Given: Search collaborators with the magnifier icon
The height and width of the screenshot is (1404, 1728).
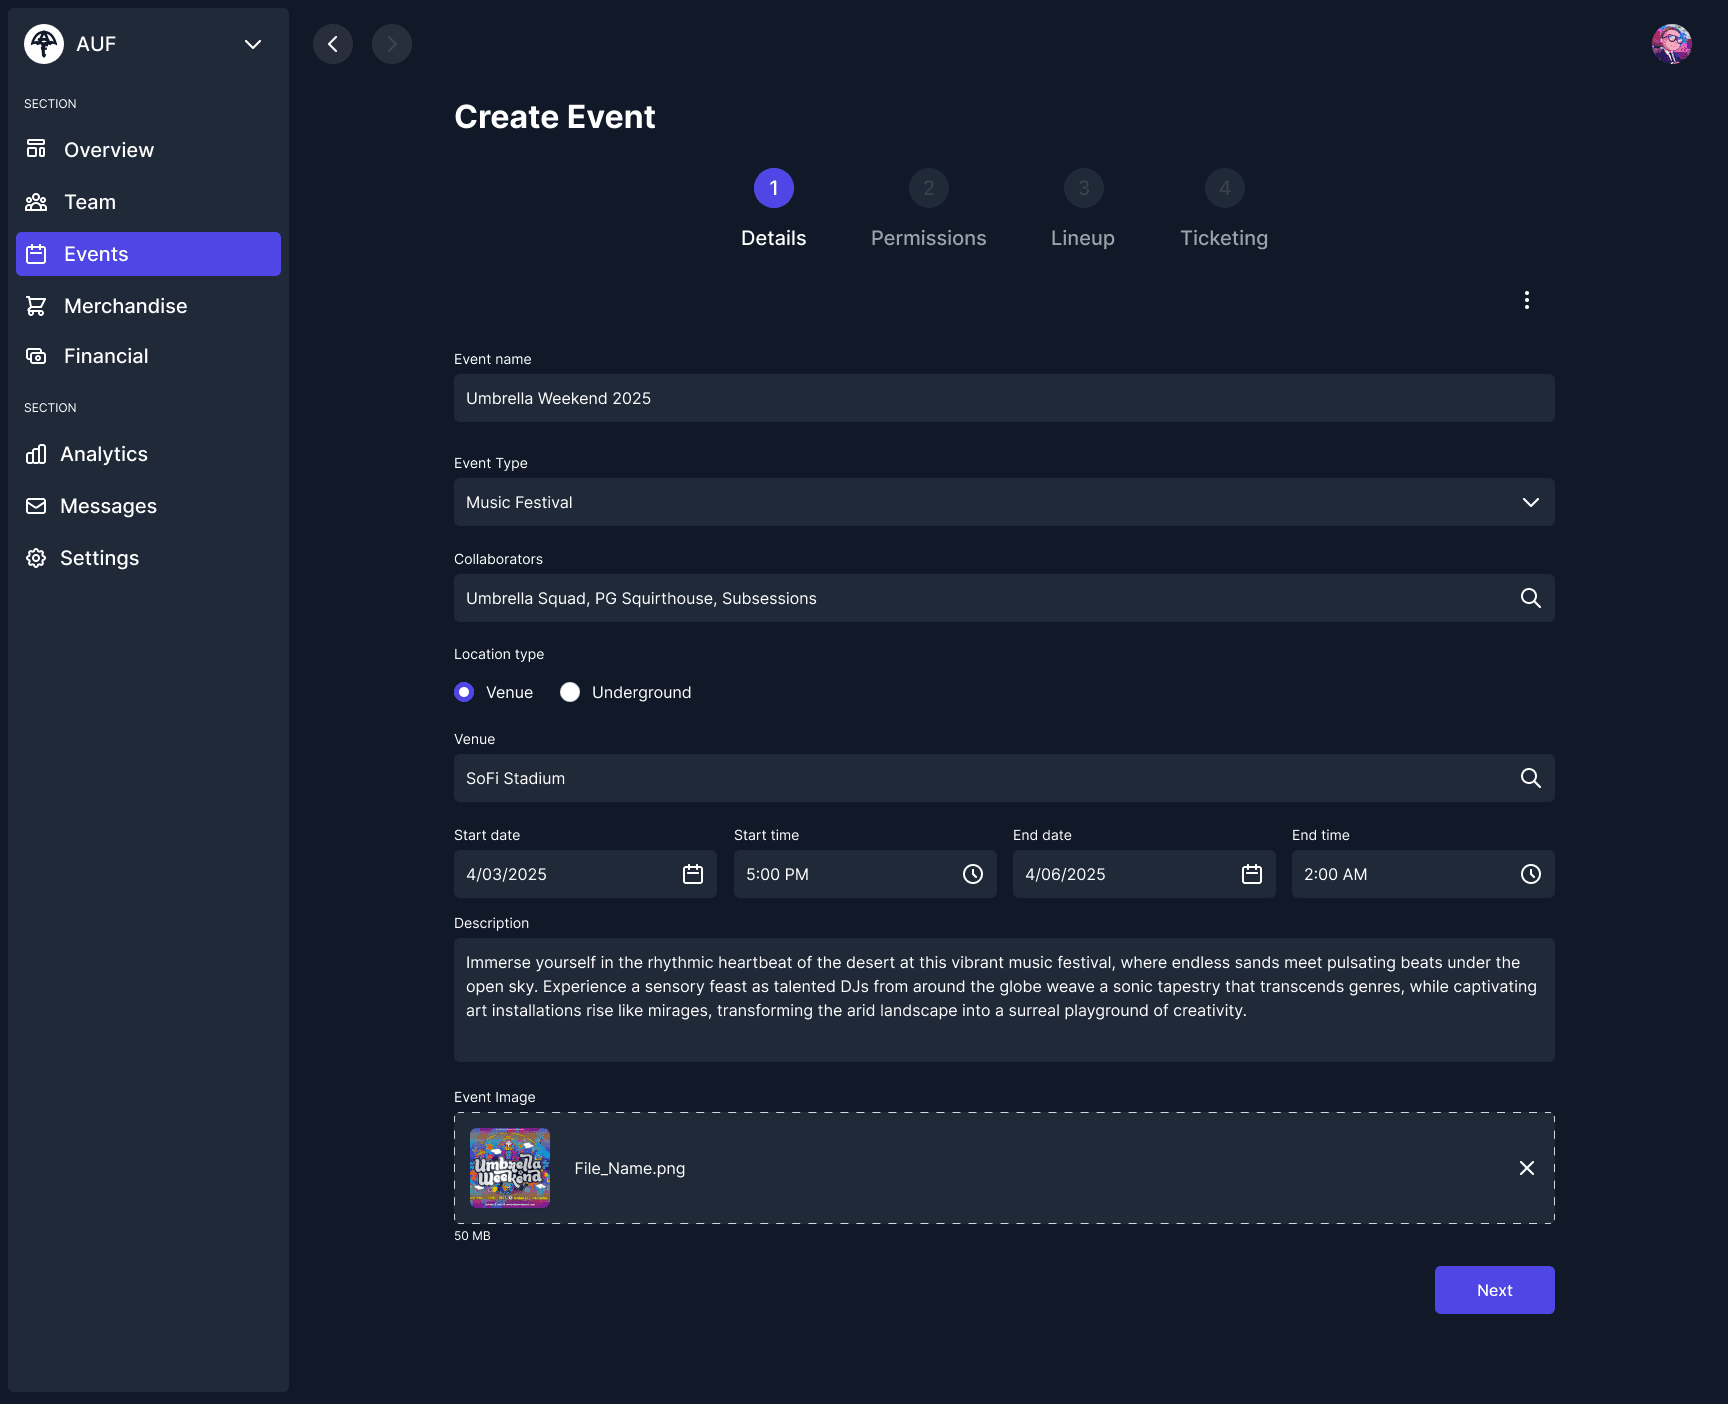Looking at the screenshot, I should [1530, 598].
